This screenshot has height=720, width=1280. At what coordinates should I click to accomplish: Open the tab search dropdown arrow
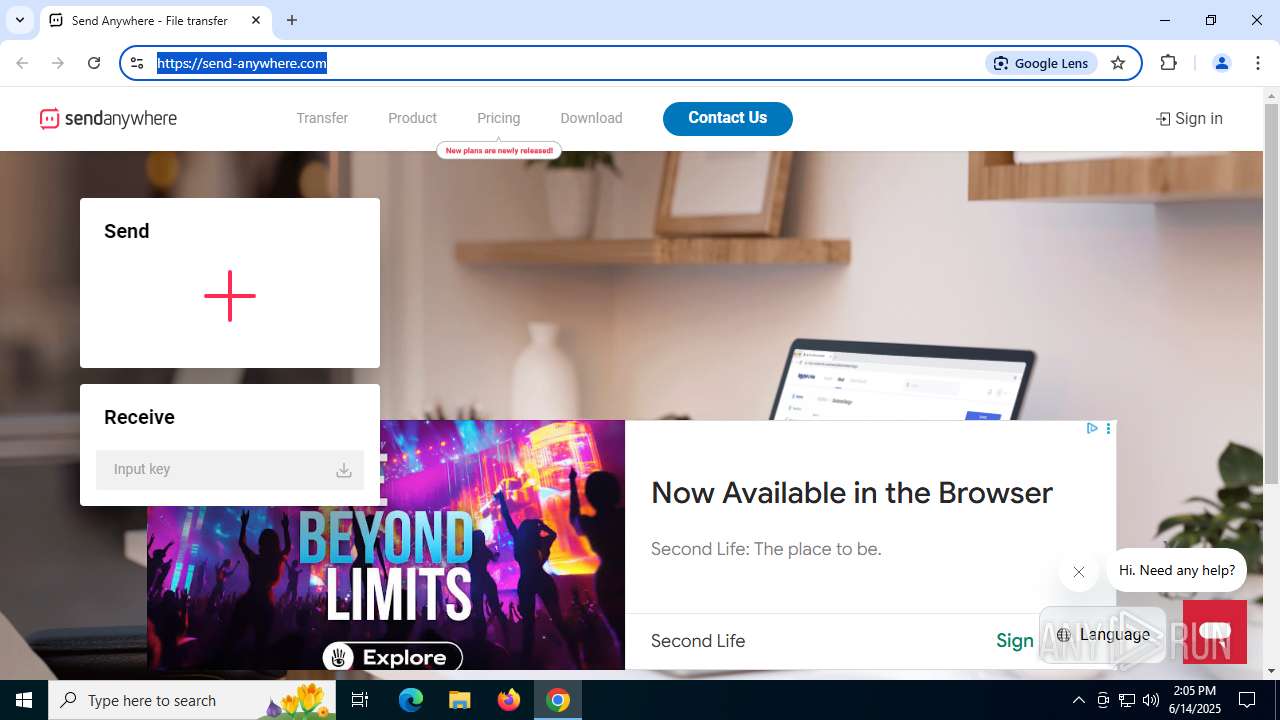pyautogui.click(x=19, y=20)
